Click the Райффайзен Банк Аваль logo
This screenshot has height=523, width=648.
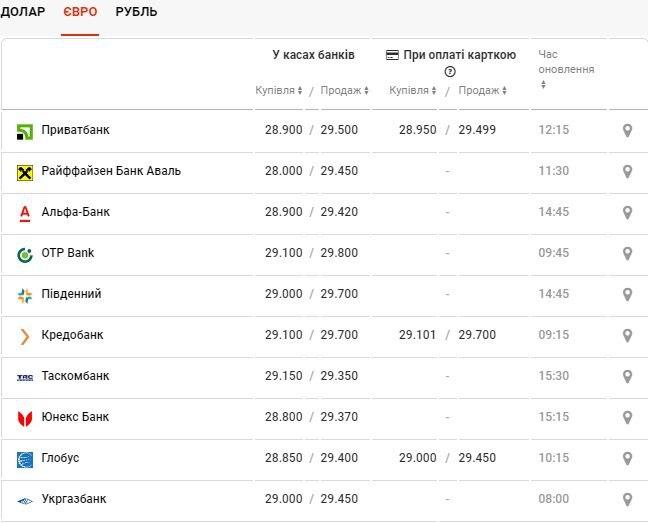click(x=25, y=172)
